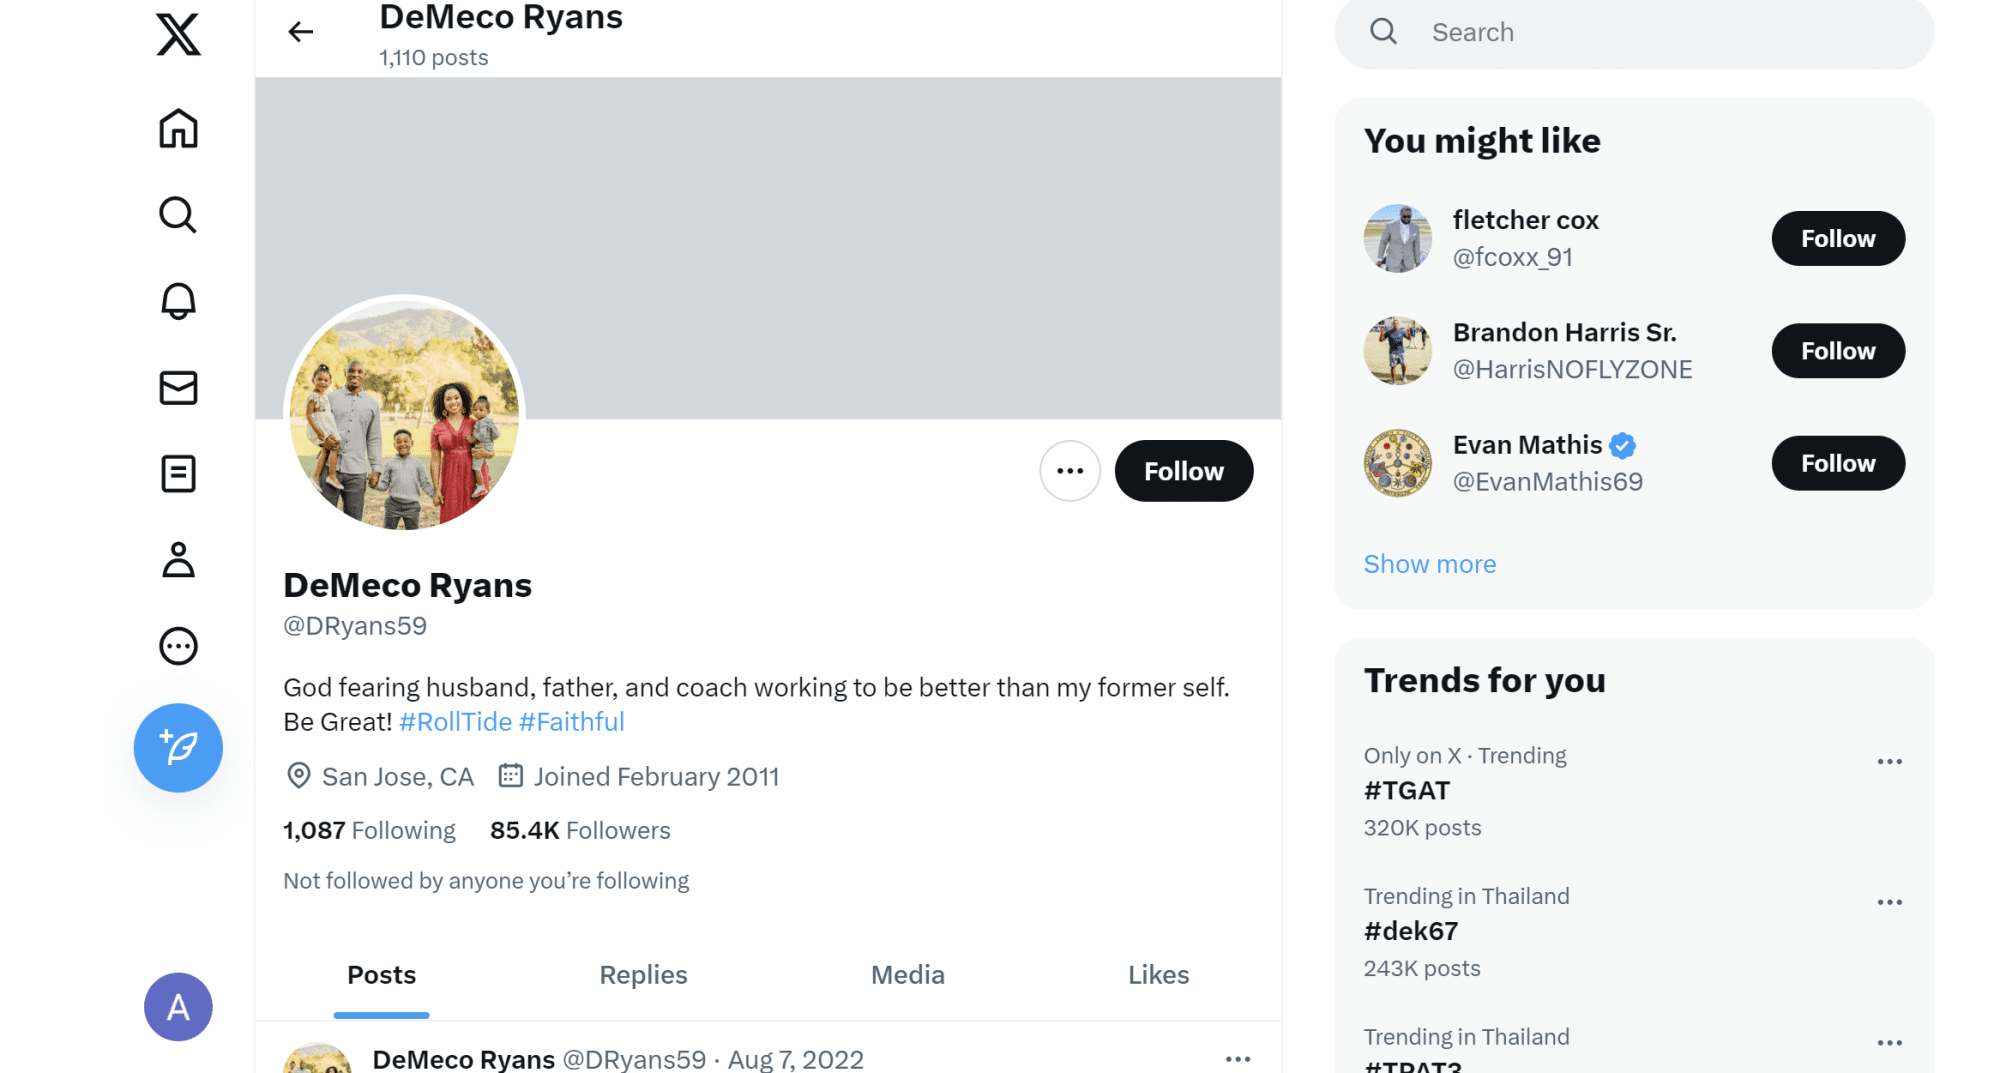Compose a new post with feather button
The image size is (2000, 1073).
pyautogui.click(x=178, y=747)
